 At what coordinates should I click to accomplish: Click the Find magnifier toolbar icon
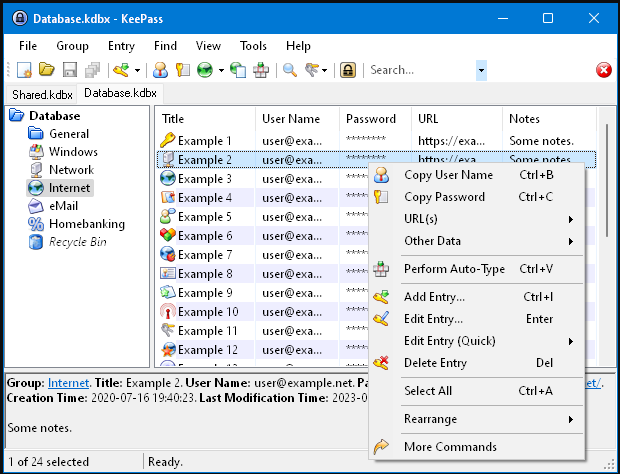point(290,70)
